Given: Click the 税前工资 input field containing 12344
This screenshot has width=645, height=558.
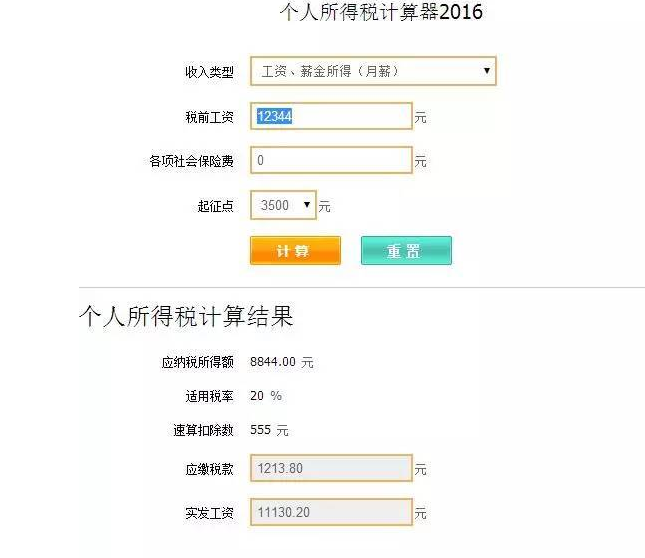Looking at the screenshot, I should [x=331, y=117].
